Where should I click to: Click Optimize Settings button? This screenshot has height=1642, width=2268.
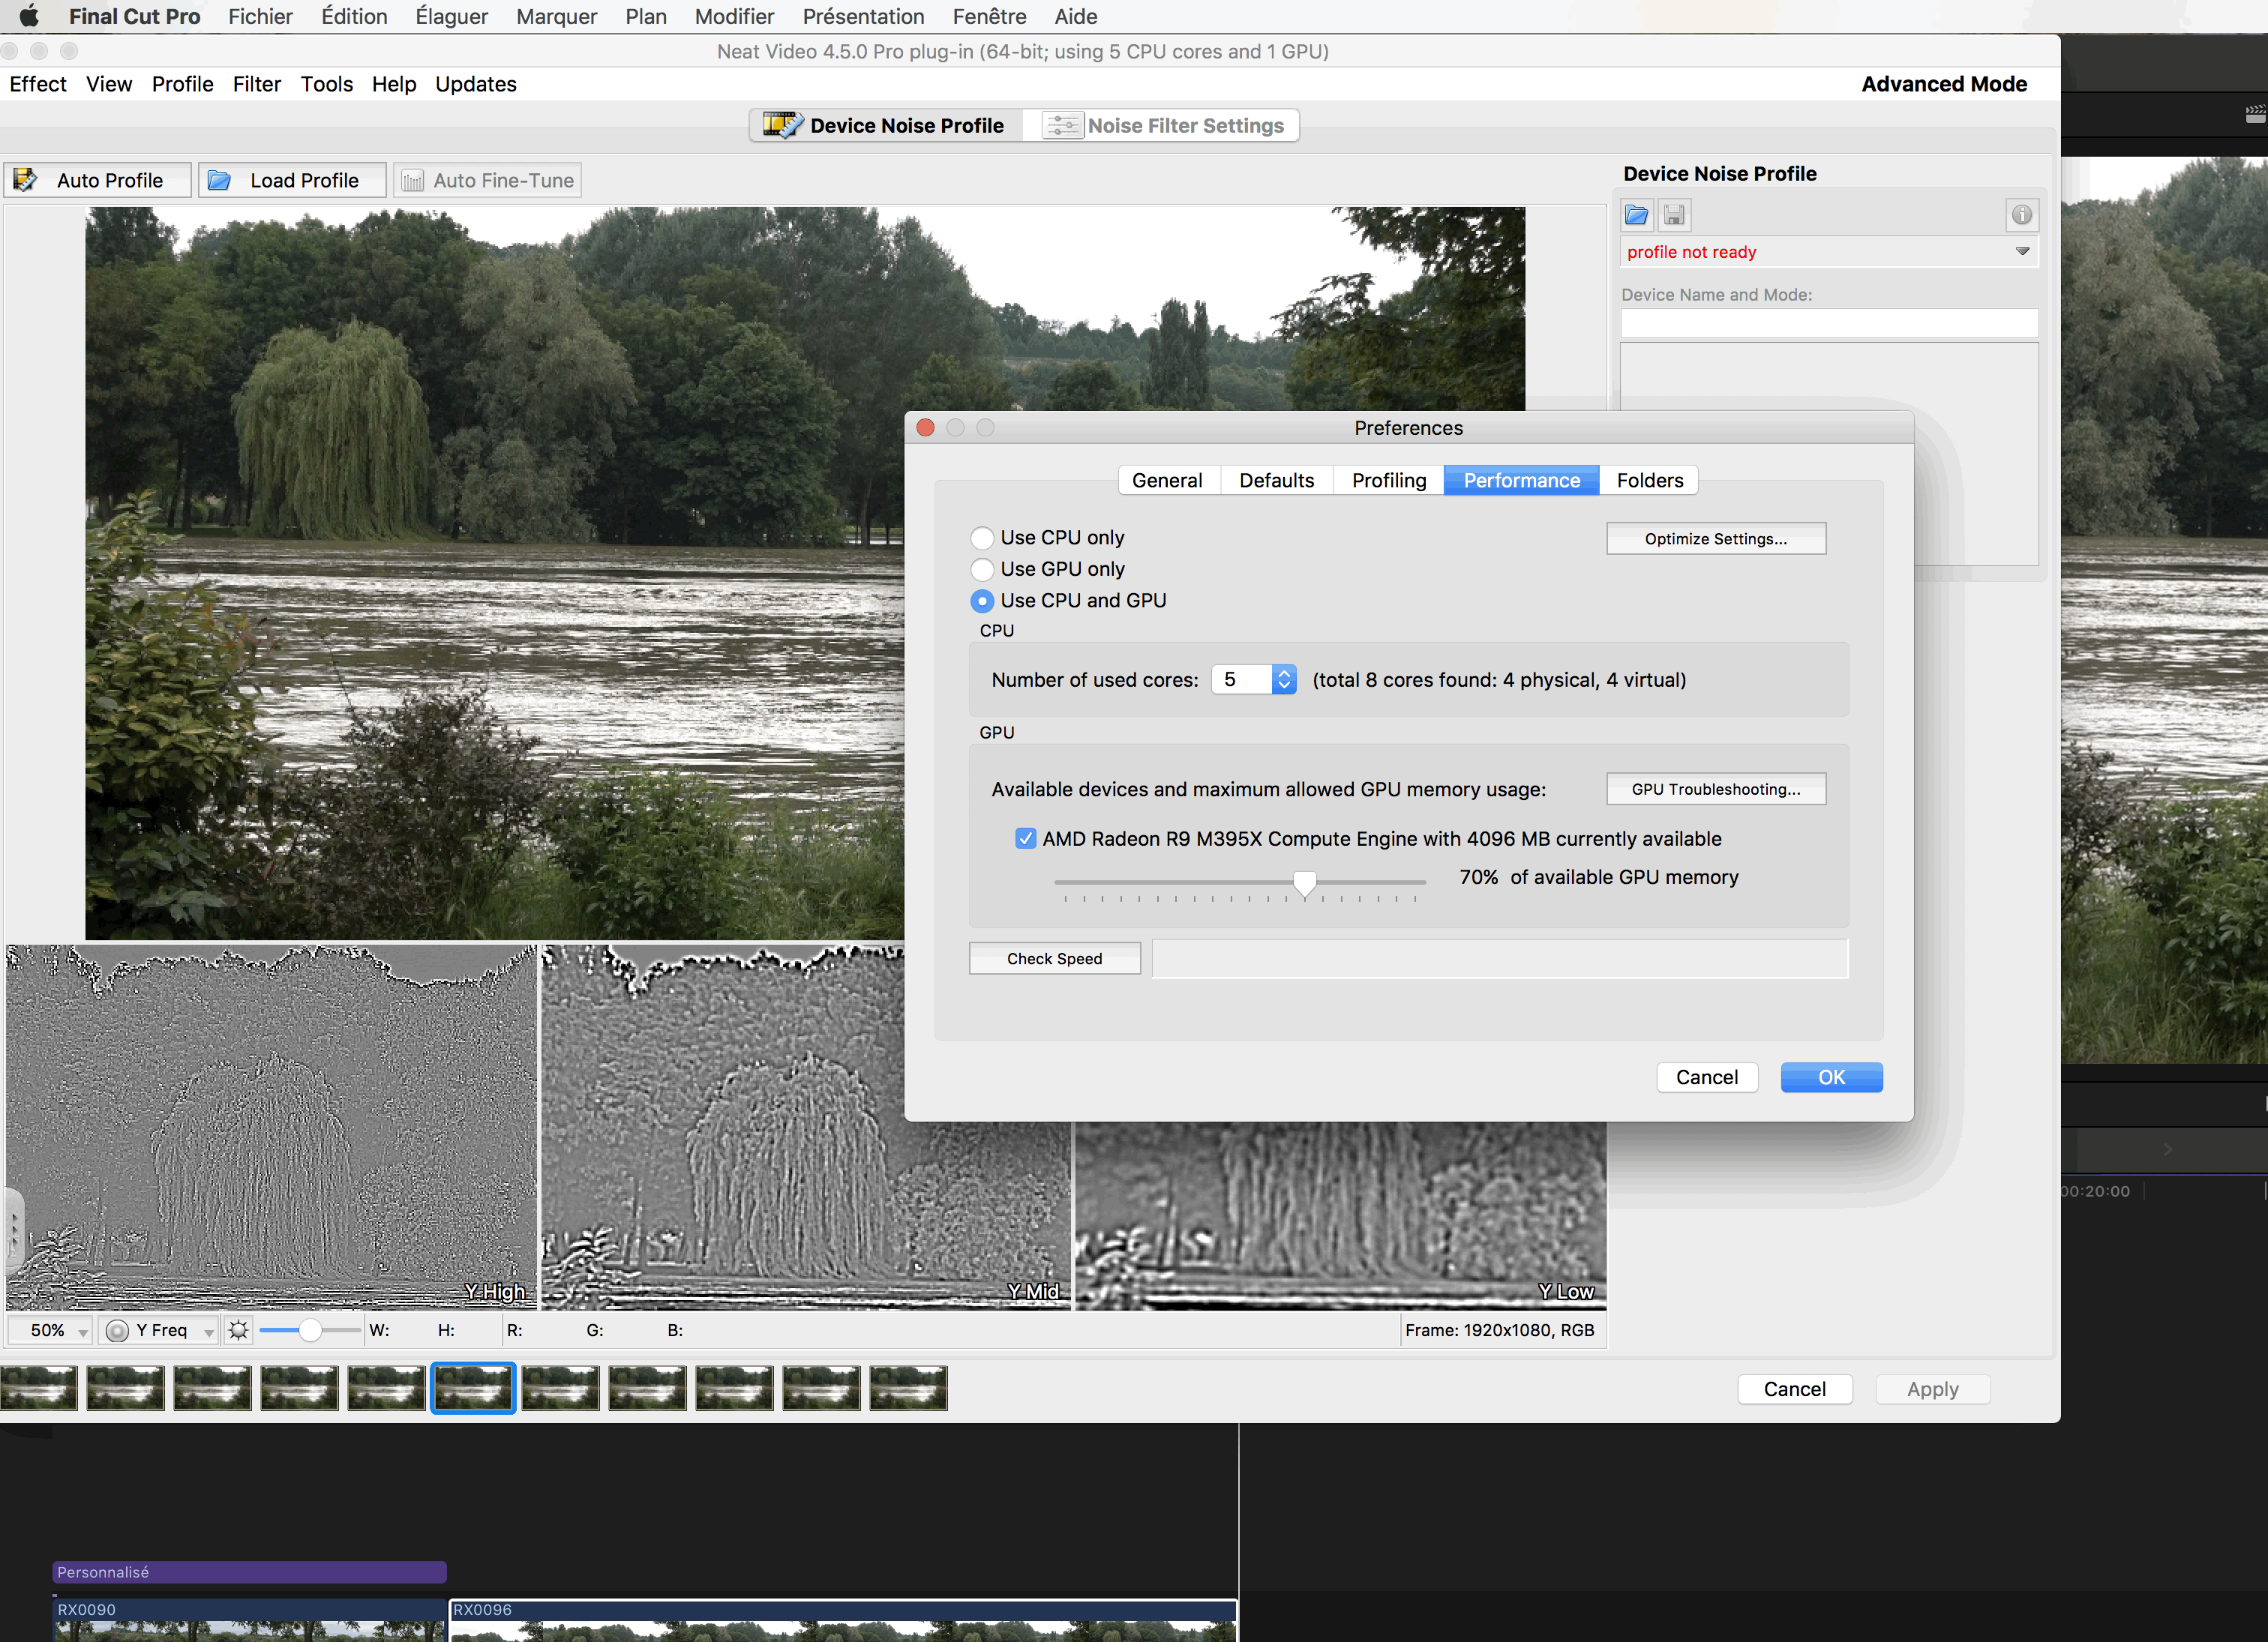pyautogui.click(x=1716, y=538)
